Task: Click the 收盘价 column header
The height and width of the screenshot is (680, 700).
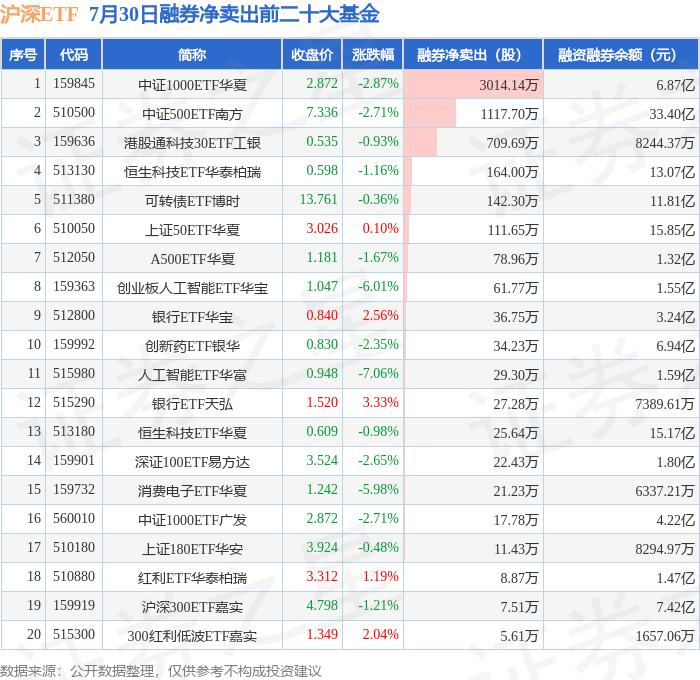Action: (x=312, y=54)
